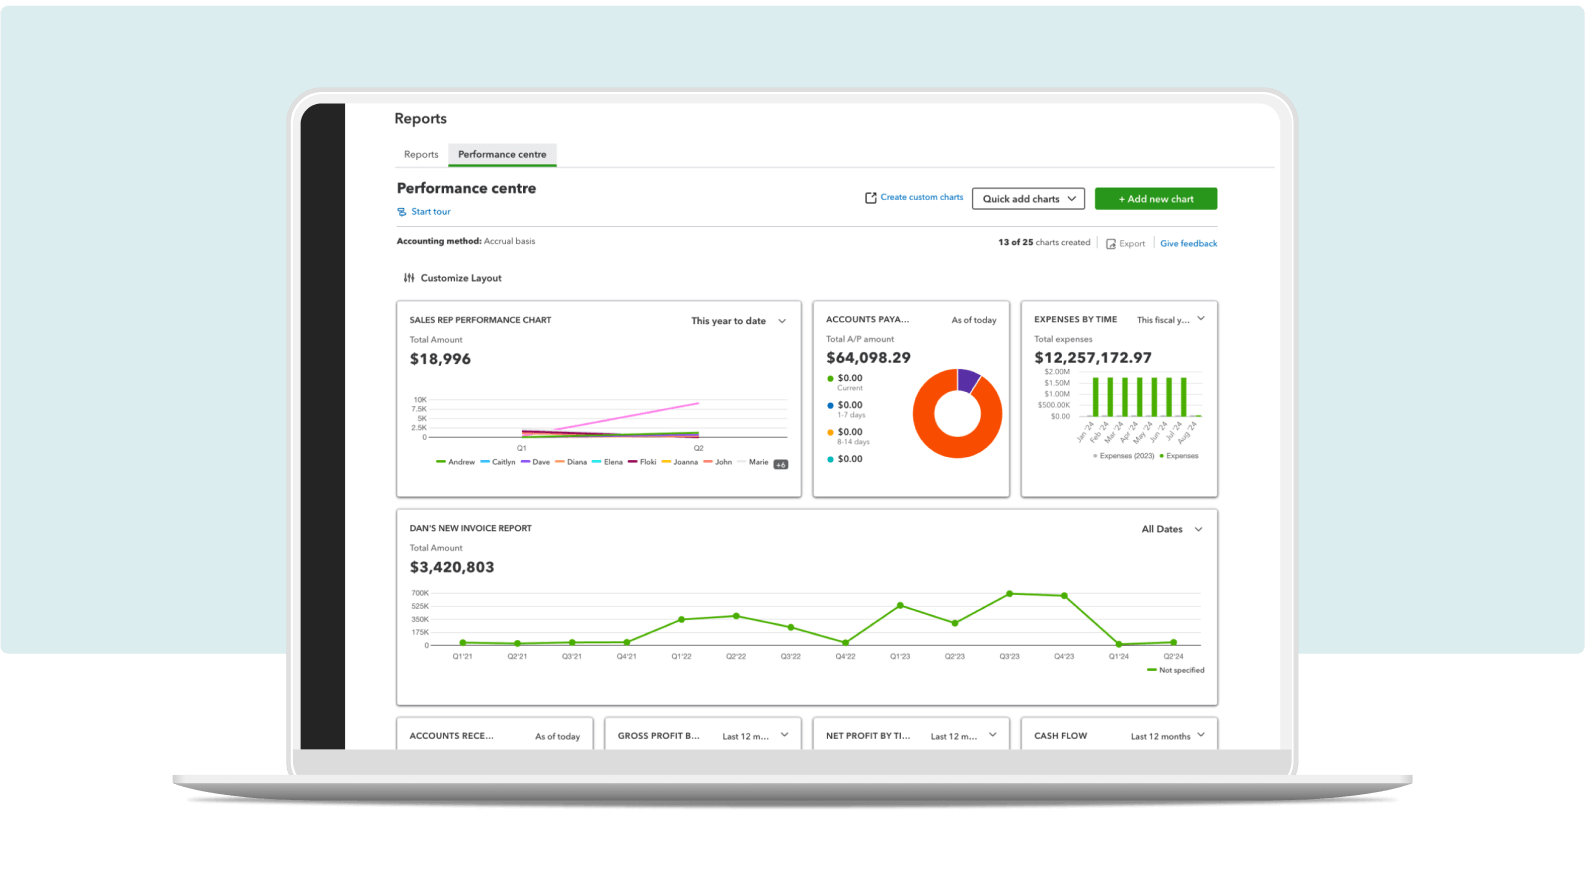Click the $12,257,172.97 total expenses value
Viewport: 1585px width, 887px height.
(x=1093, y=358)
